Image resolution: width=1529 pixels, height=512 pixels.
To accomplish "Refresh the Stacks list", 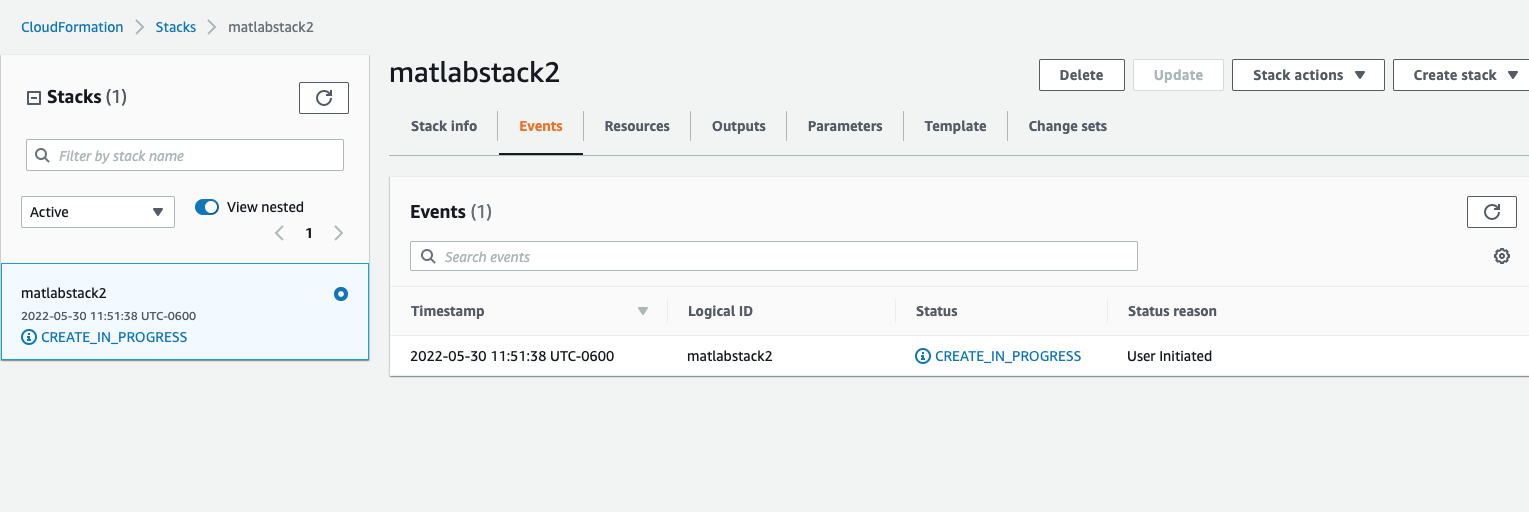I will pos(323,98).
